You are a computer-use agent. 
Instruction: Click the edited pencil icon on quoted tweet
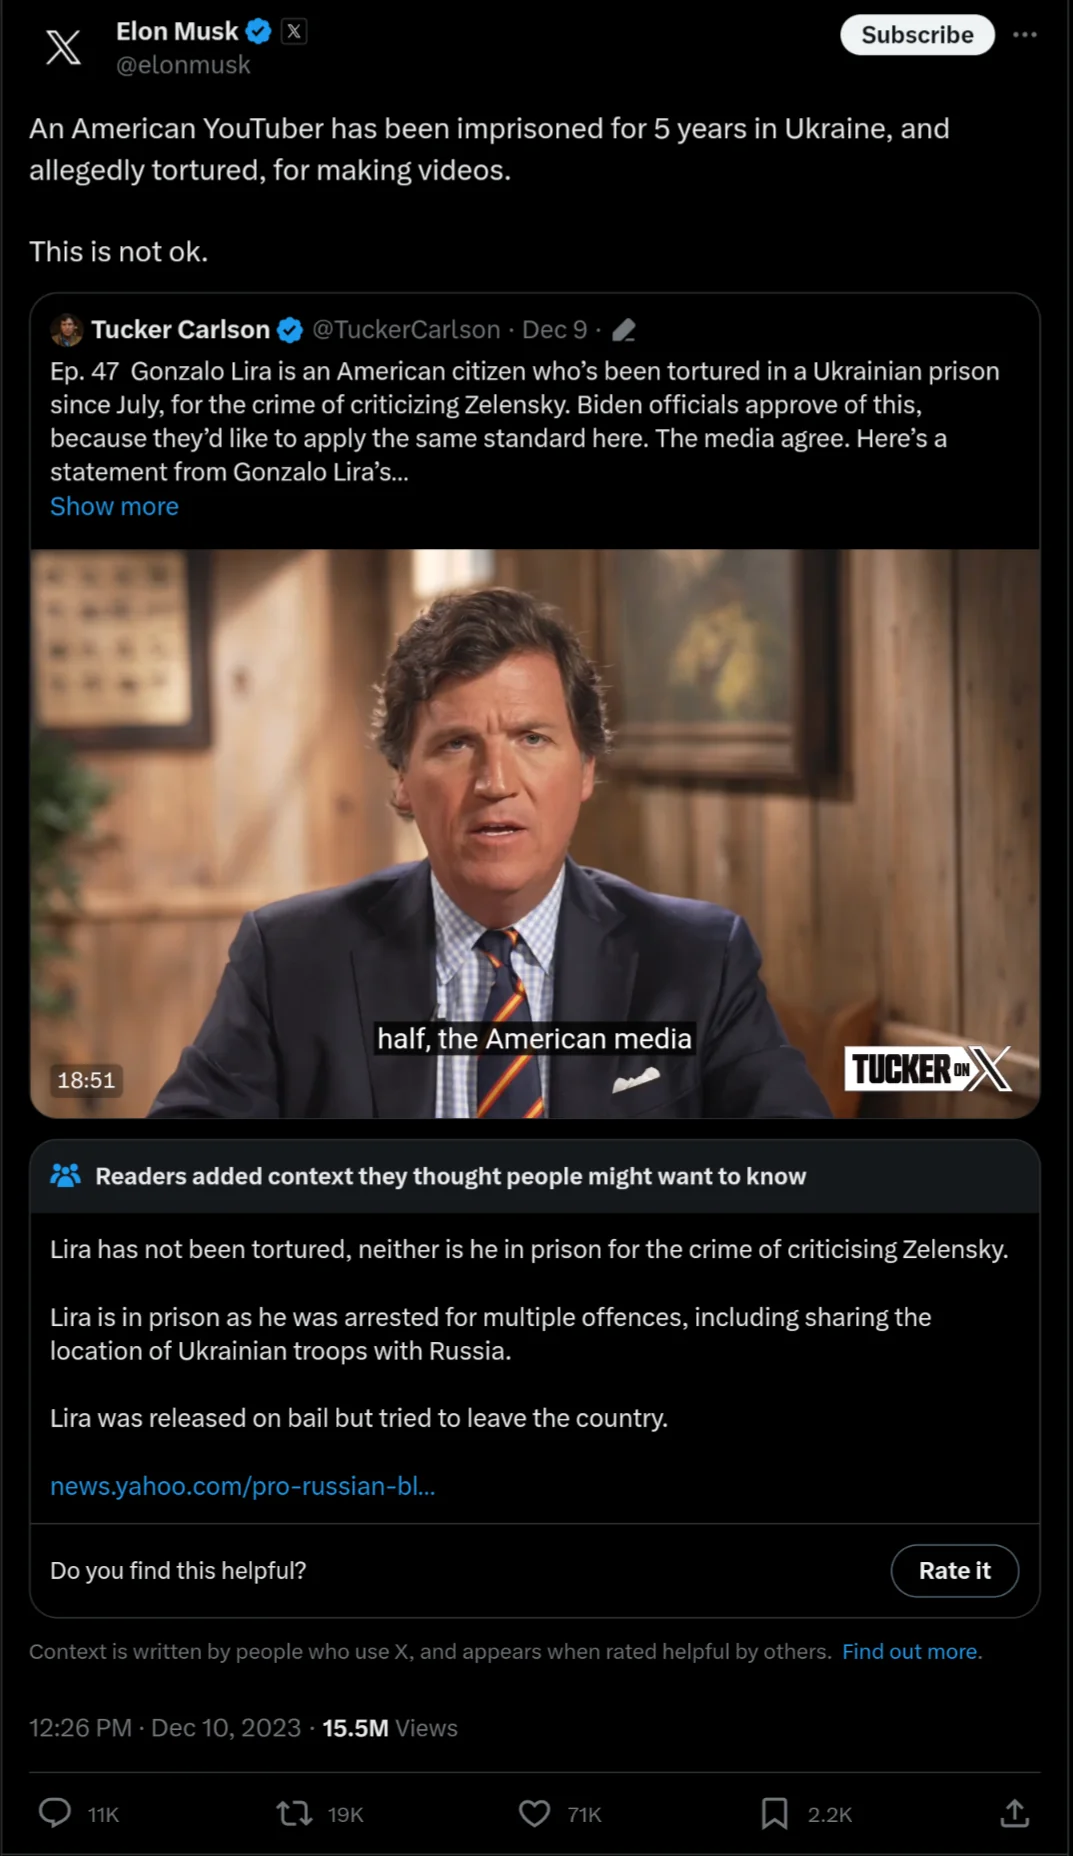(x=624, y=330)
